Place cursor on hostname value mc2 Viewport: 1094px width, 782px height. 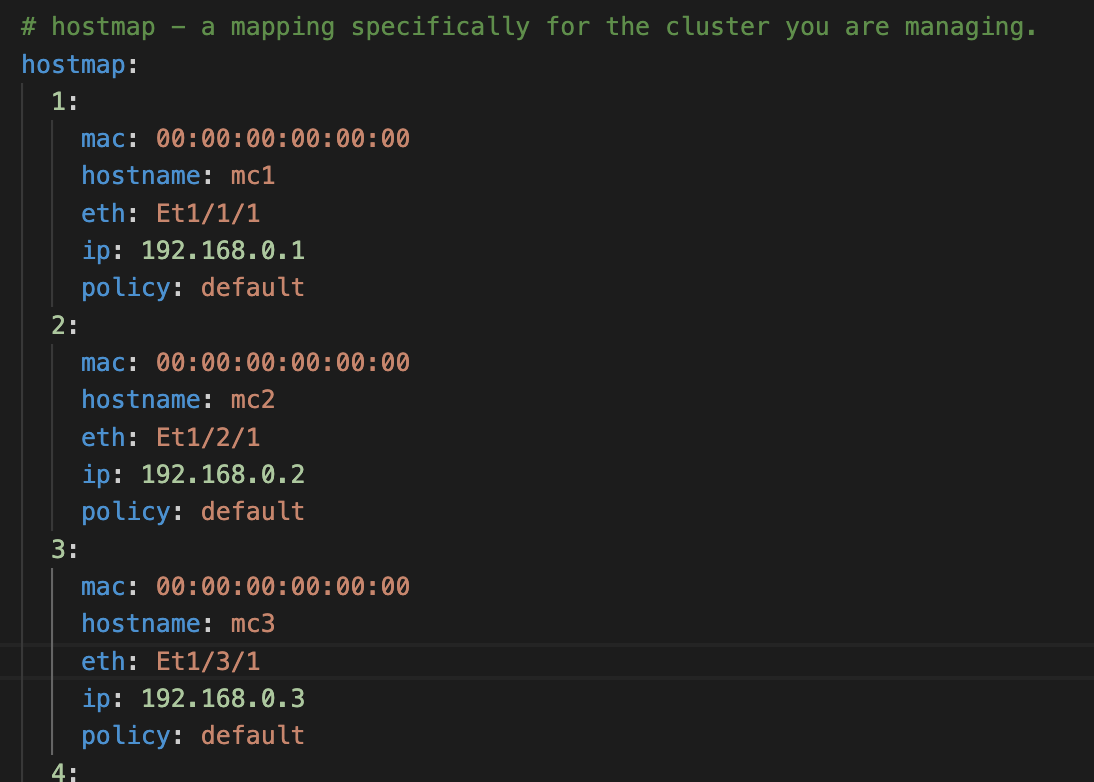click(252, 400)
